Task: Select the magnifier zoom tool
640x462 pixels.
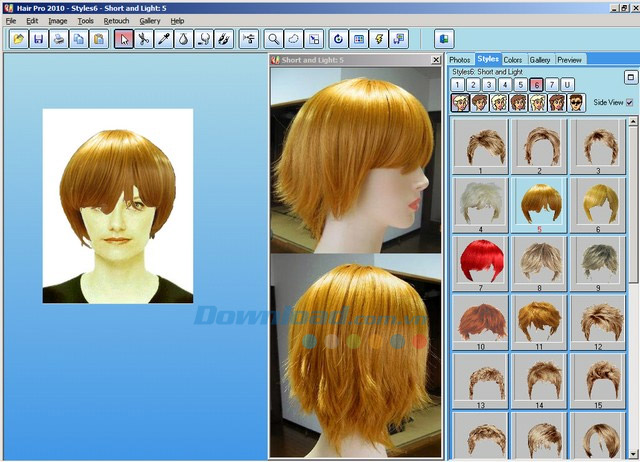Action: [273, 39]
